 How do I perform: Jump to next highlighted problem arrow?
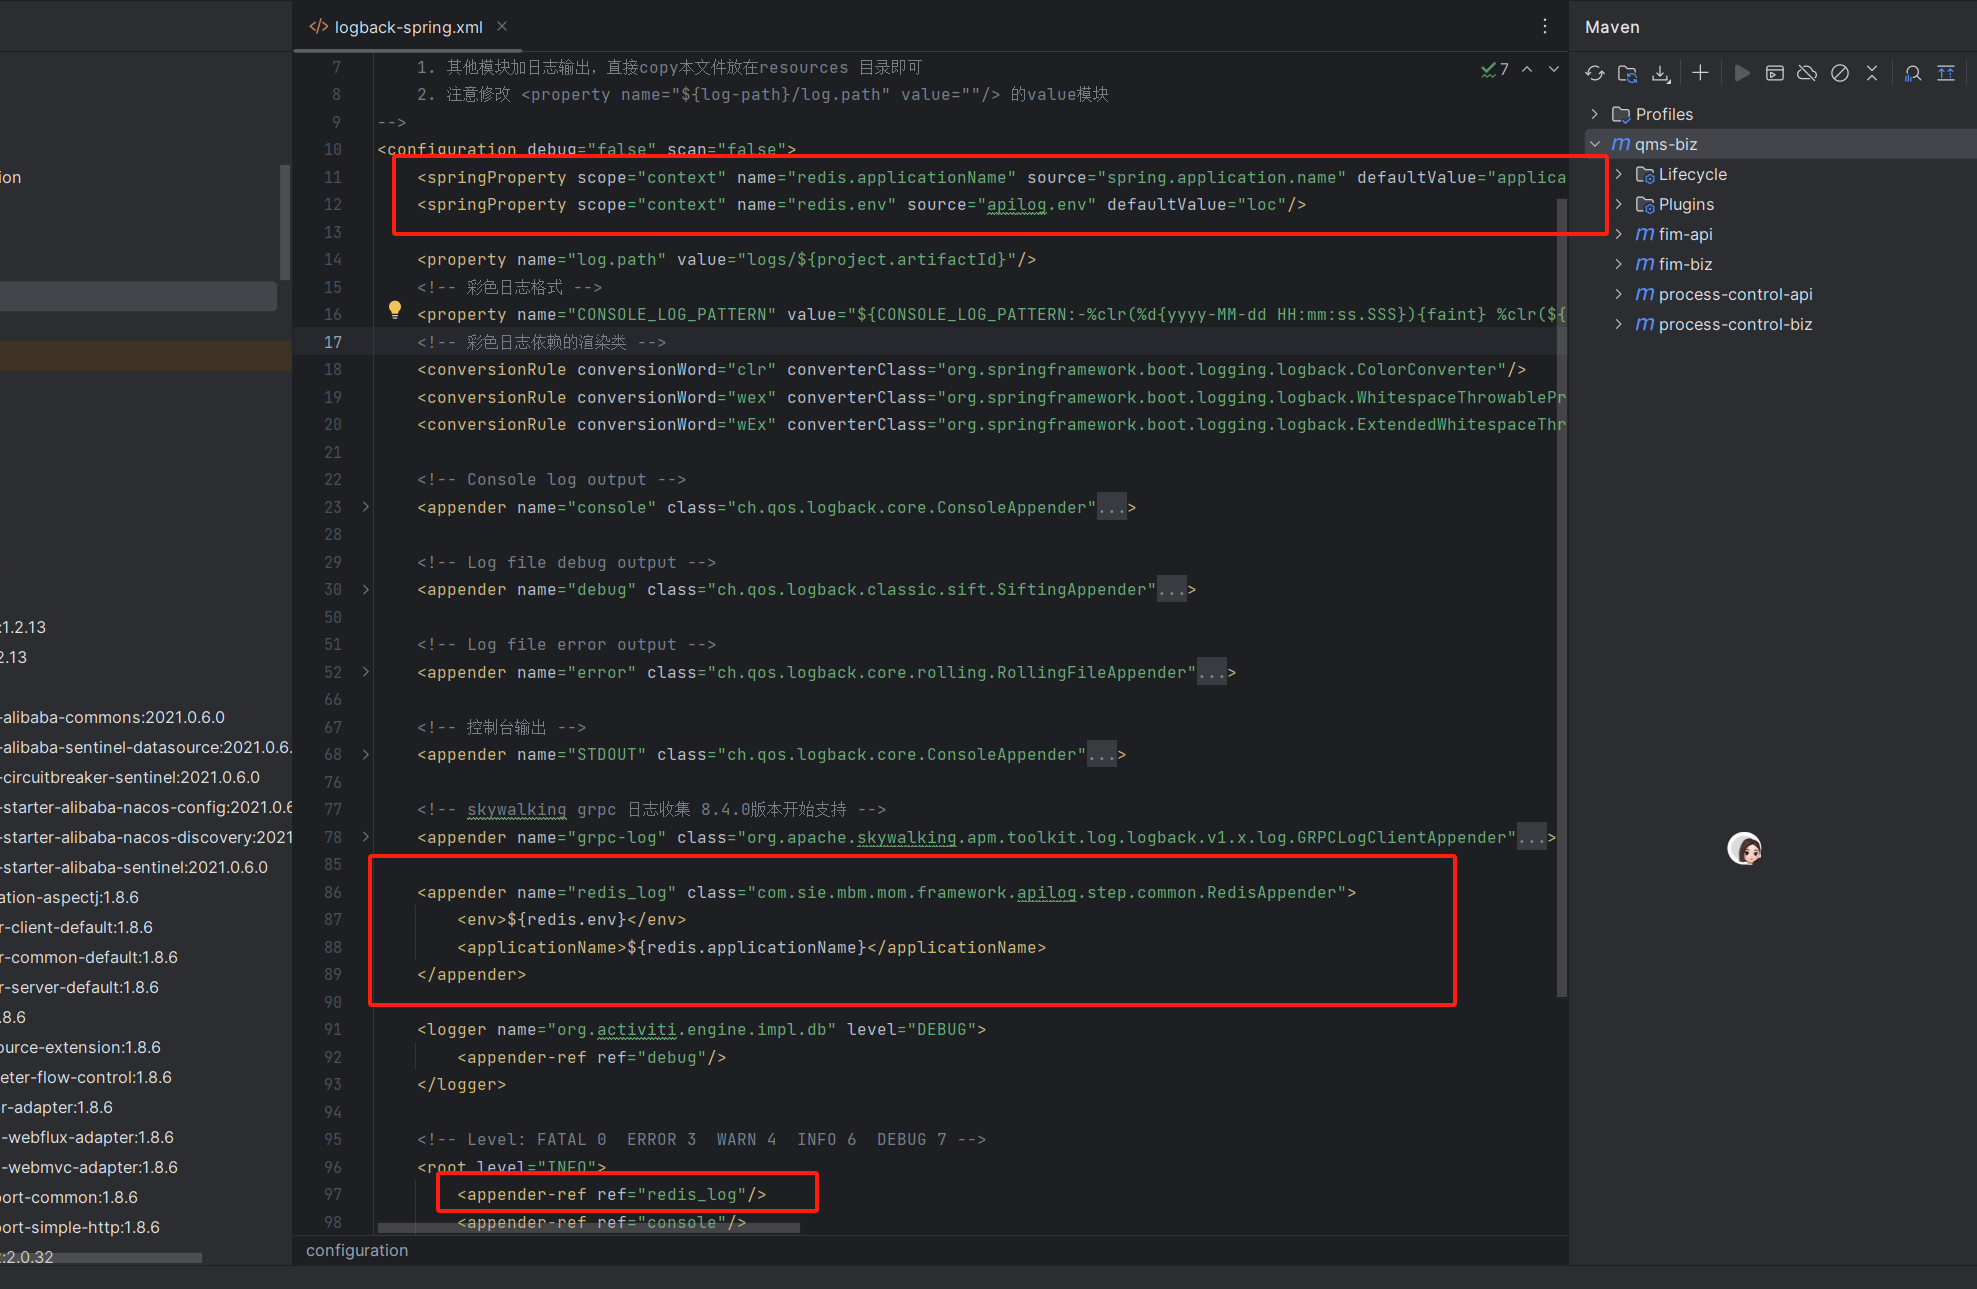click(x=1553, y=69)
